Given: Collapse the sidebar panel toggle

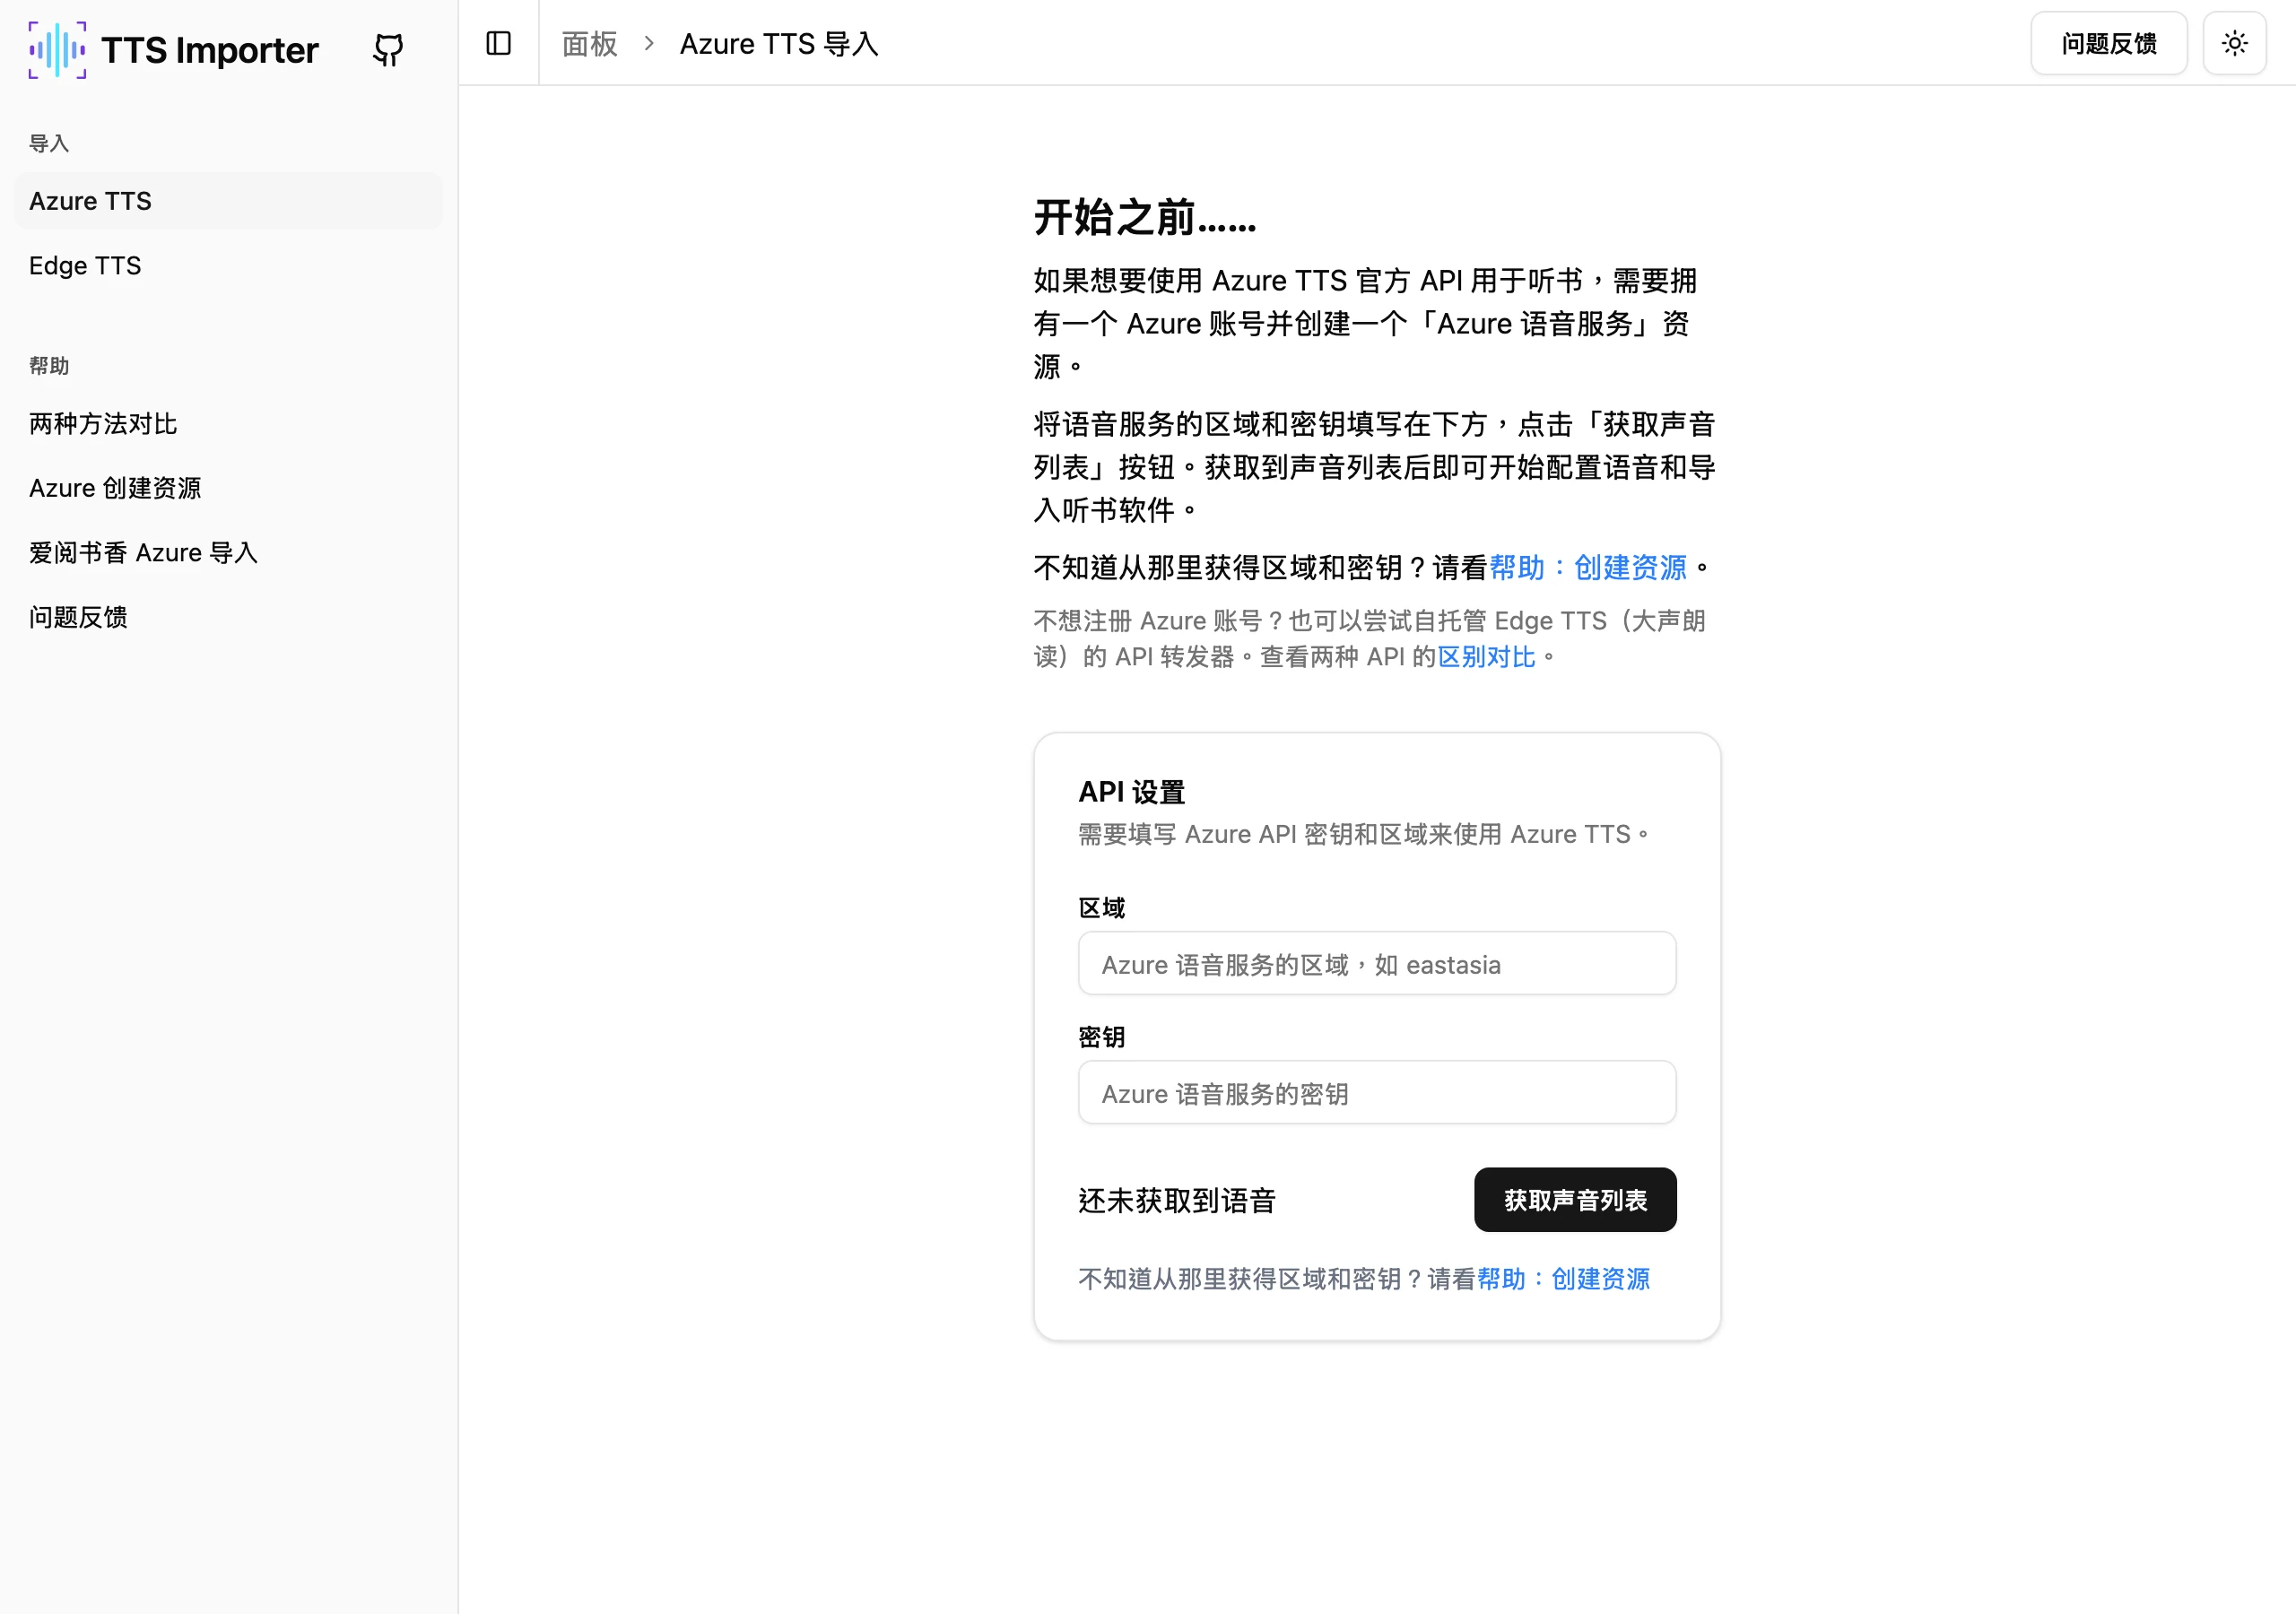Looking at the screenshot, I should click(x=498, y=43).
